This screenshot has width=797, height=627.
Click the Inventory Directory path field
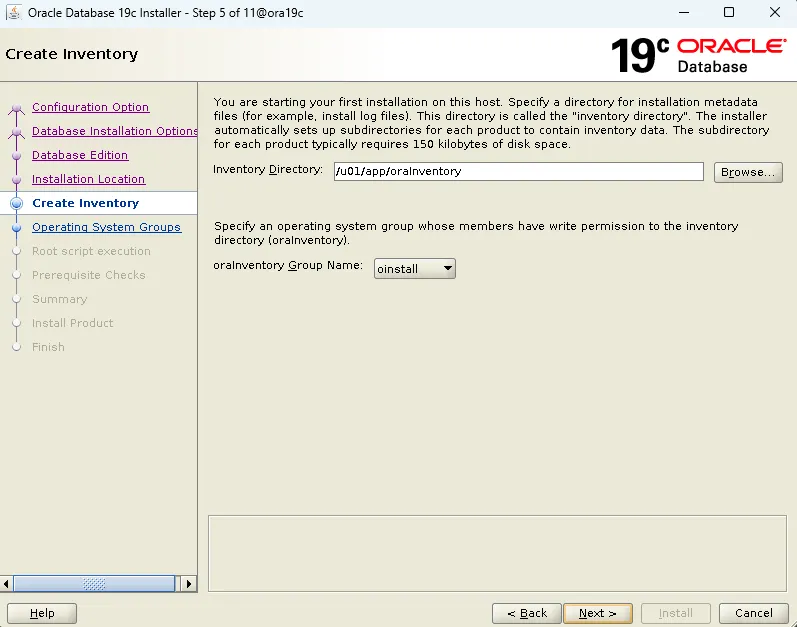518,171
